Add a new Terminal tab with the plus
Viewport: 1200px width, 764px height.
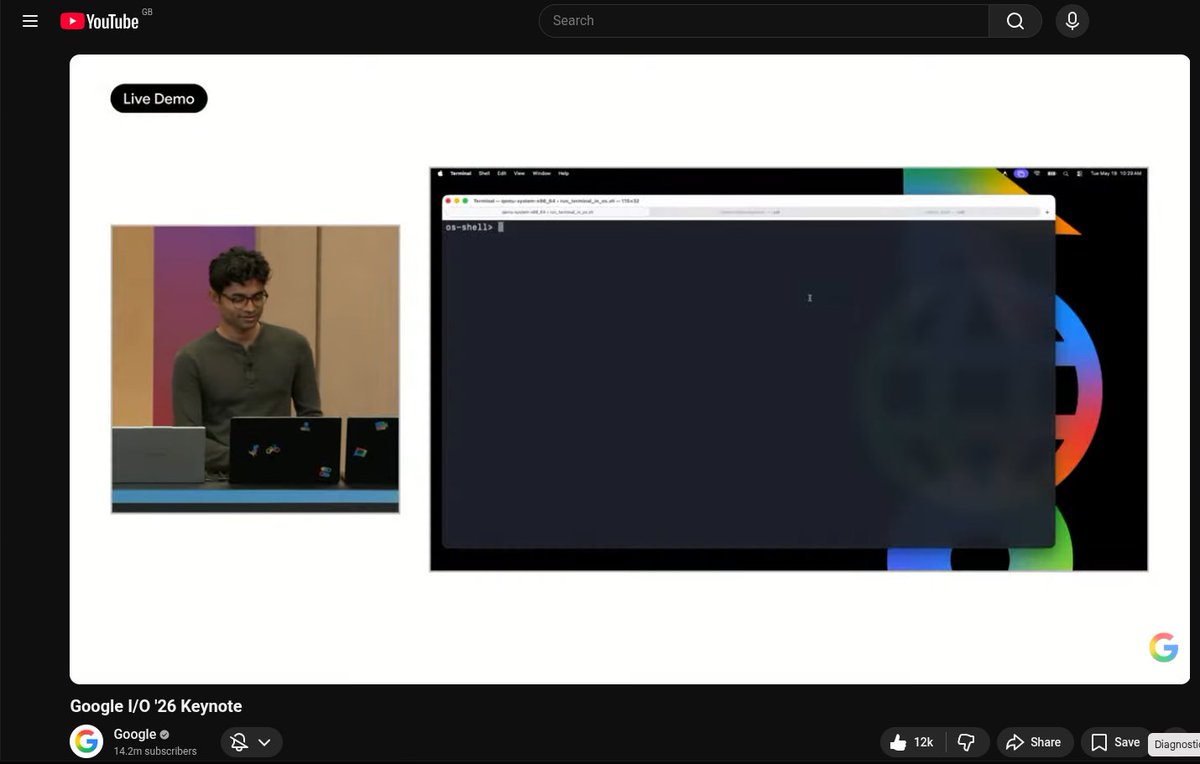[1048, 212]
